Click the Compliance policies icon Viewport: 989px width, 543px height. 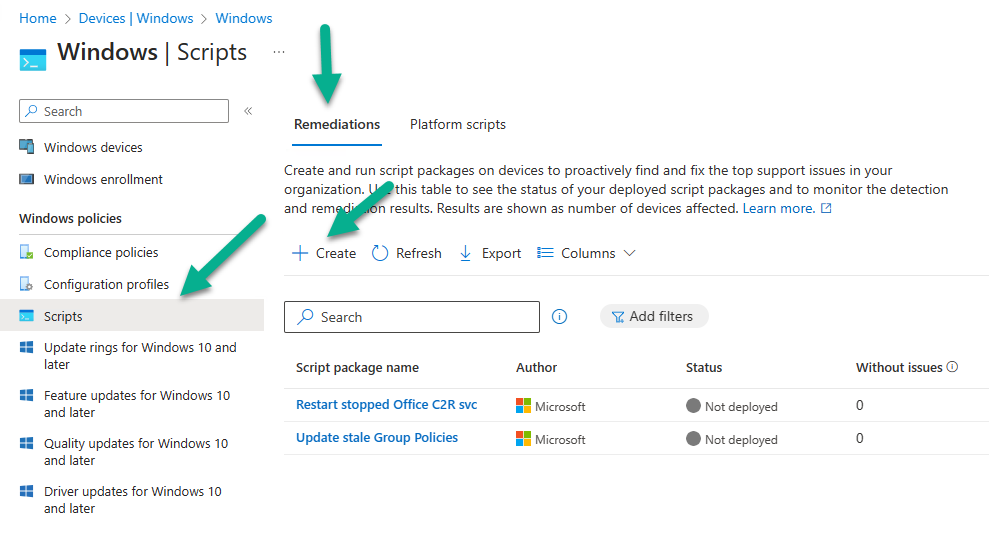click(26, 252)
